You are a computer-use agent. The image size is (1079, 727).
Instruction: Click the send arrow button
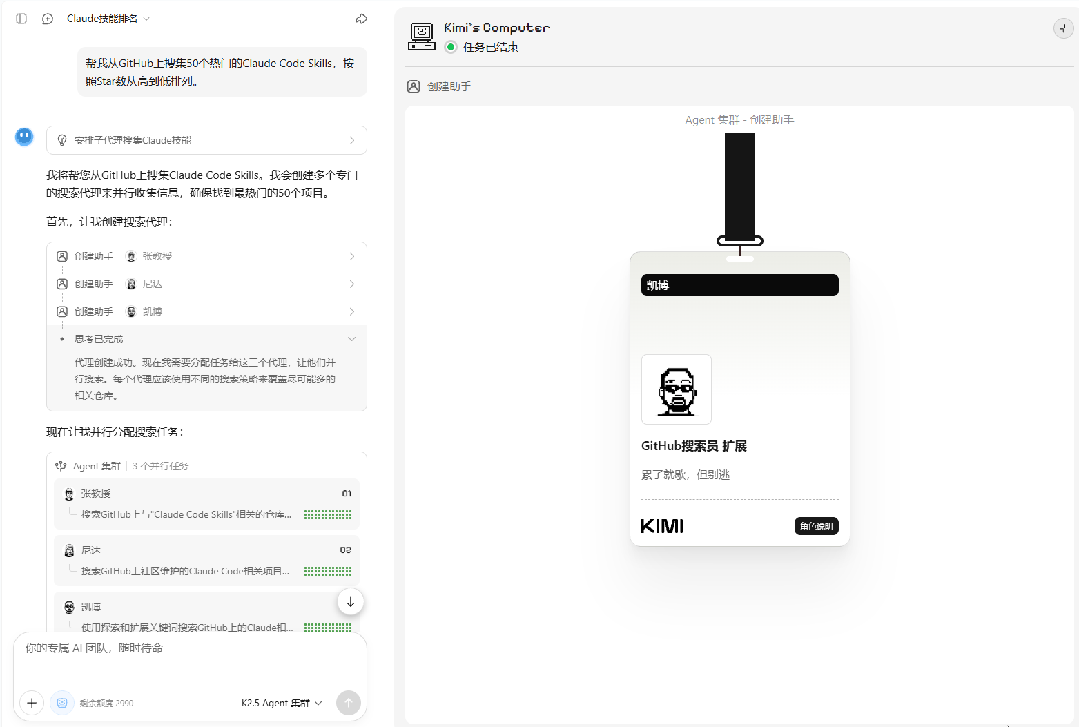[348, 703]
